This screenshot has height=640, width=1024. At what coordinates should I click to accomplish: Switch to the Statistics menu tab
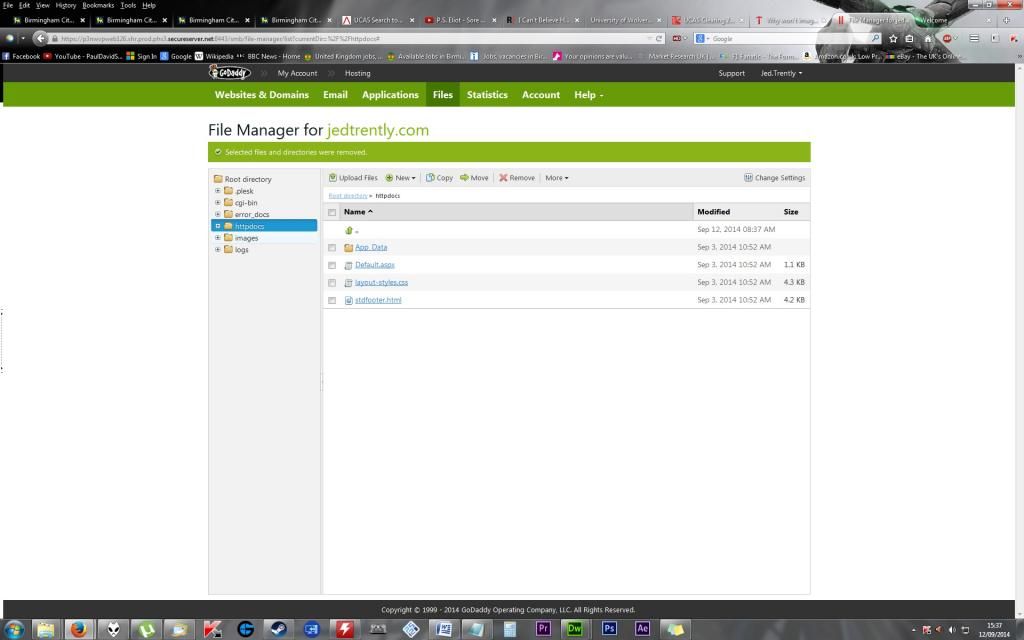coord(487,95)
